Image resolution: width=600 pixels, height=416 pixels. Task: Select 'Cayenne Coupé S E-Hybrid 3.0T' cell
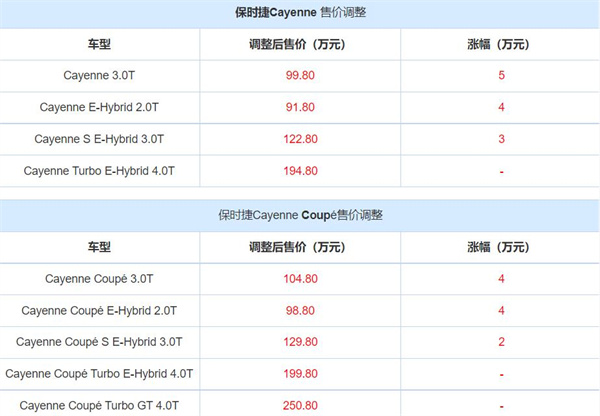click(x=99, y=342)
